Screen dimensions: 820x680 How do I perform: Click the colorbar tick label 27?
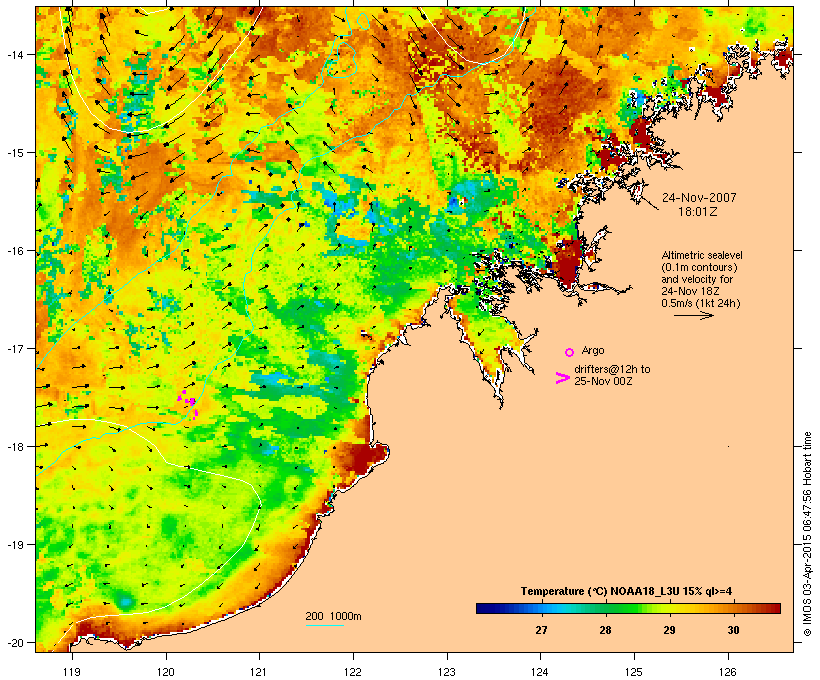[541, 630]
